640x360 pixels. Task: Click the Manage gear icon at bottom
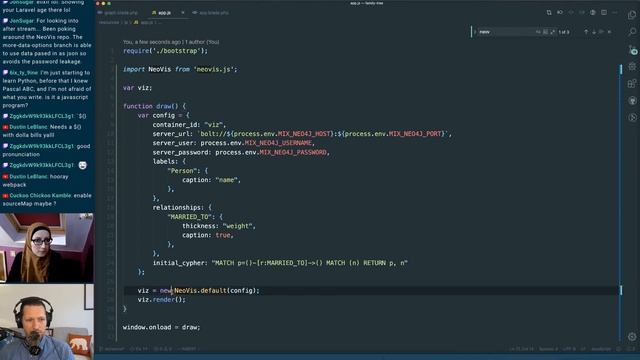(x=632, y=337)
